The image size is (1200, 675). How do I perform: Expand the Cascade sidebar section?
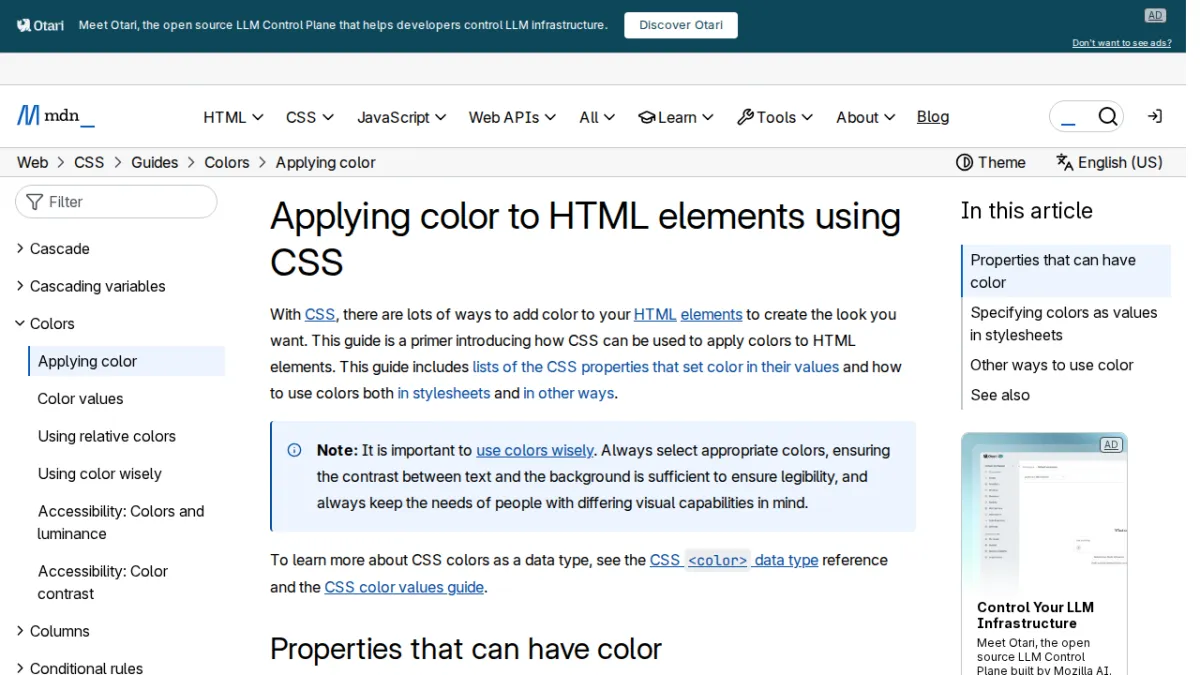click(x=54, y=249)
